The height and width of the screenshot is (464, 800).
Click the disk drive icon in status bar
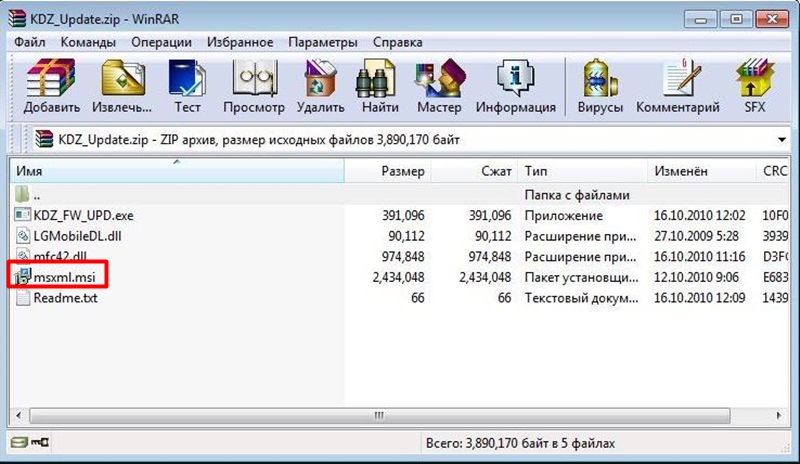[x=19, y=442]
